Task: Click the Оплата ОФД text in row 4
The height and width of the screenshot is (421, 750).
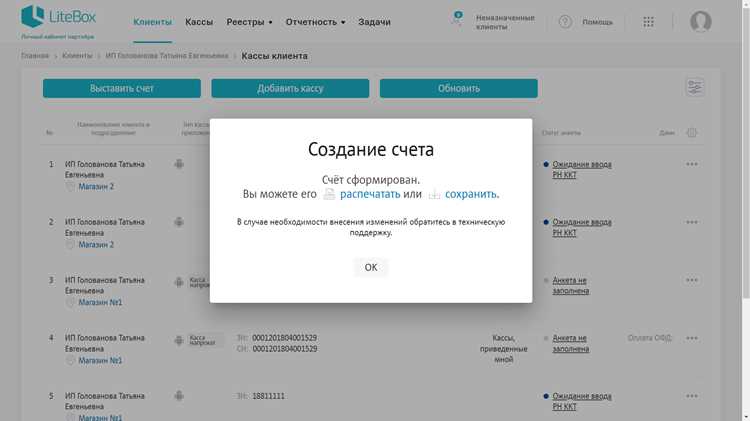Action: pyautogui.click(x=650, y=338)
